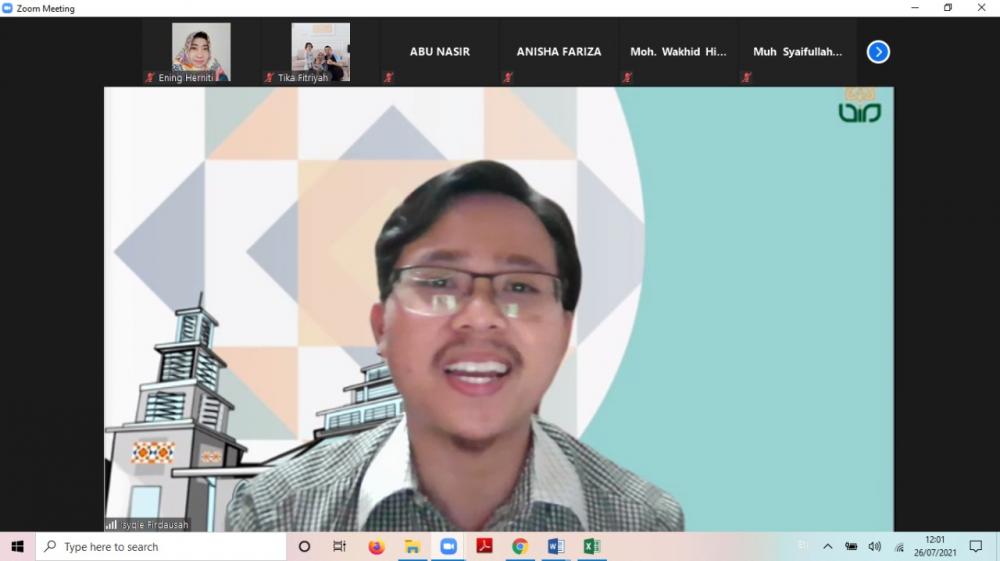Screen dimensions: 1000x561
Task: Click the volume speaker tray icon
Action: pyautogui.click(x=875, y=547)
